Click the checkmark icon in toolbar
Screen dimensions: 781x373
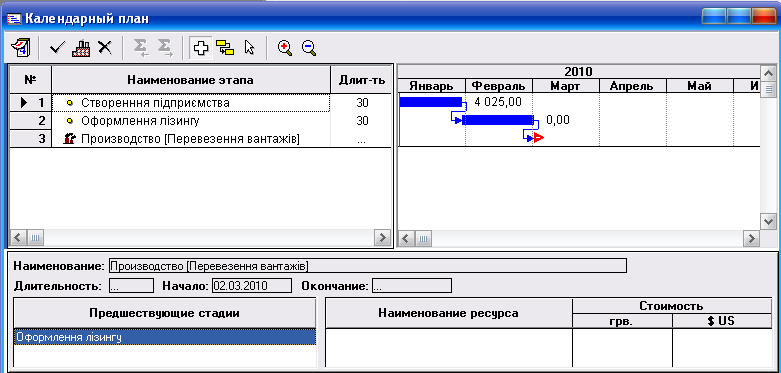click(57, 48)
